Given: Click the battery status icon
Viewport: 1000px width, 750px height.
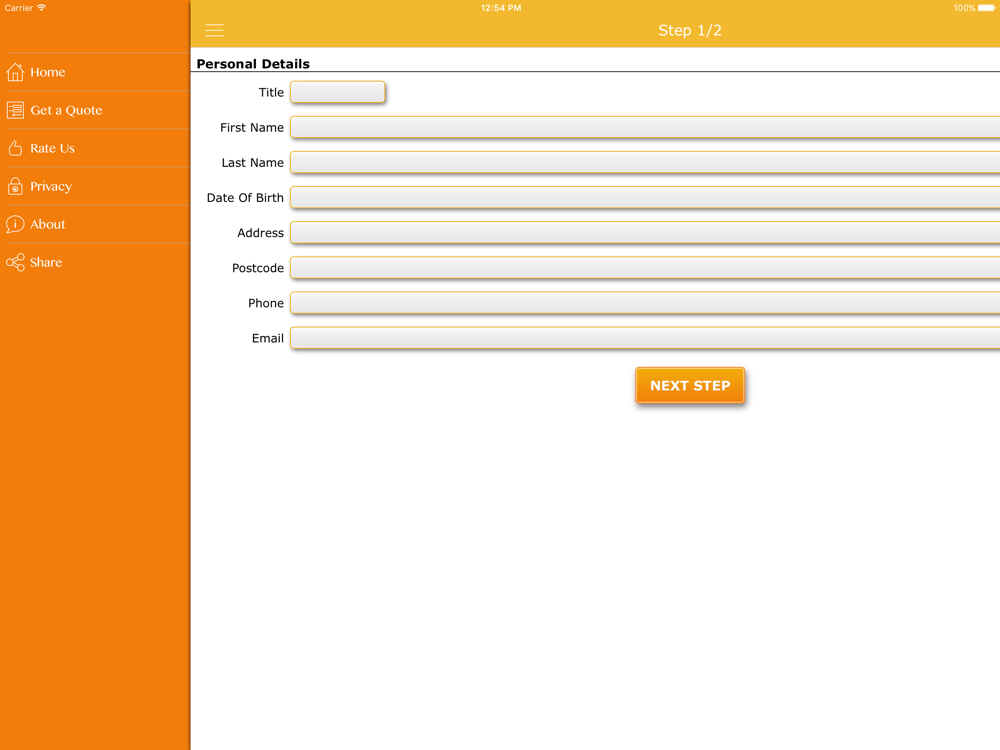Looking at the screenshot, I should pos(986,8).
